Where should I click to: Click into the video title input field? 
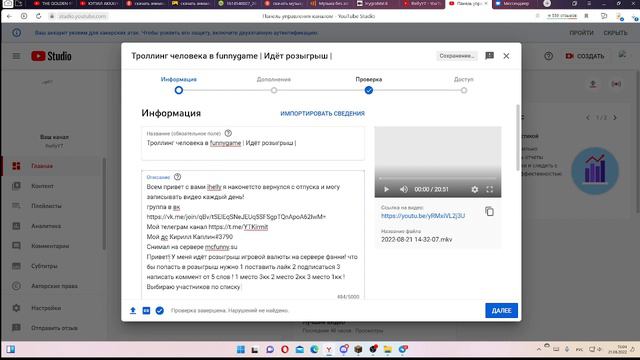(x=253, y=143)
